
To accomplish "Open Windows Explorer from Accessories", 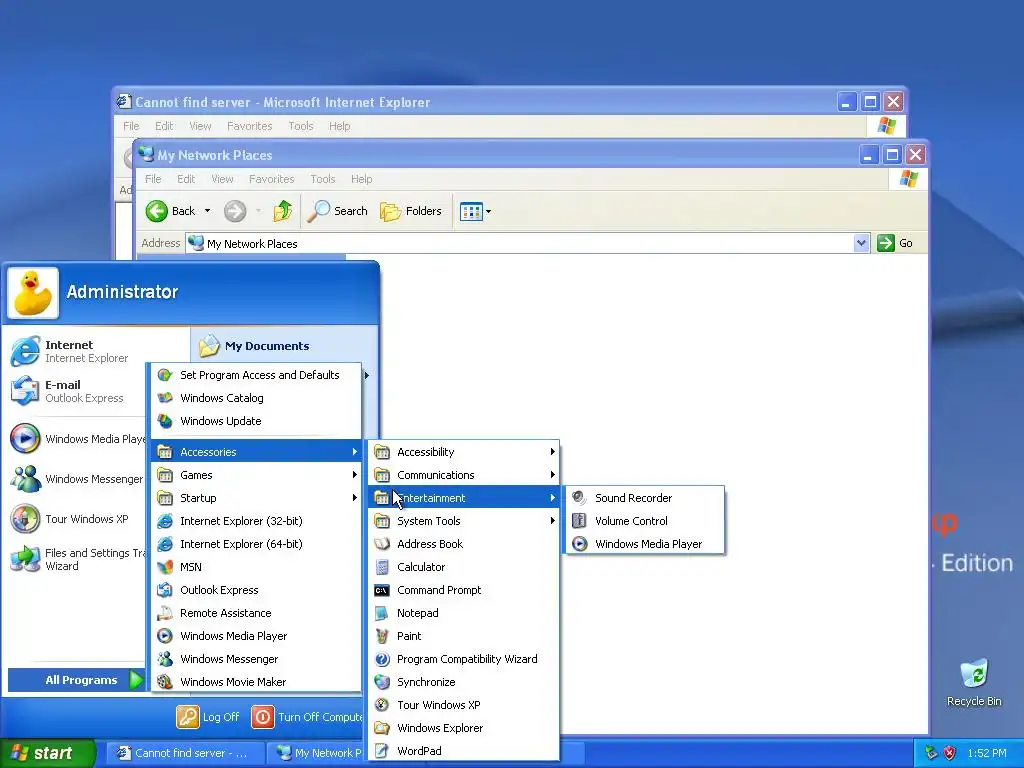I will [x=464, y=728].
